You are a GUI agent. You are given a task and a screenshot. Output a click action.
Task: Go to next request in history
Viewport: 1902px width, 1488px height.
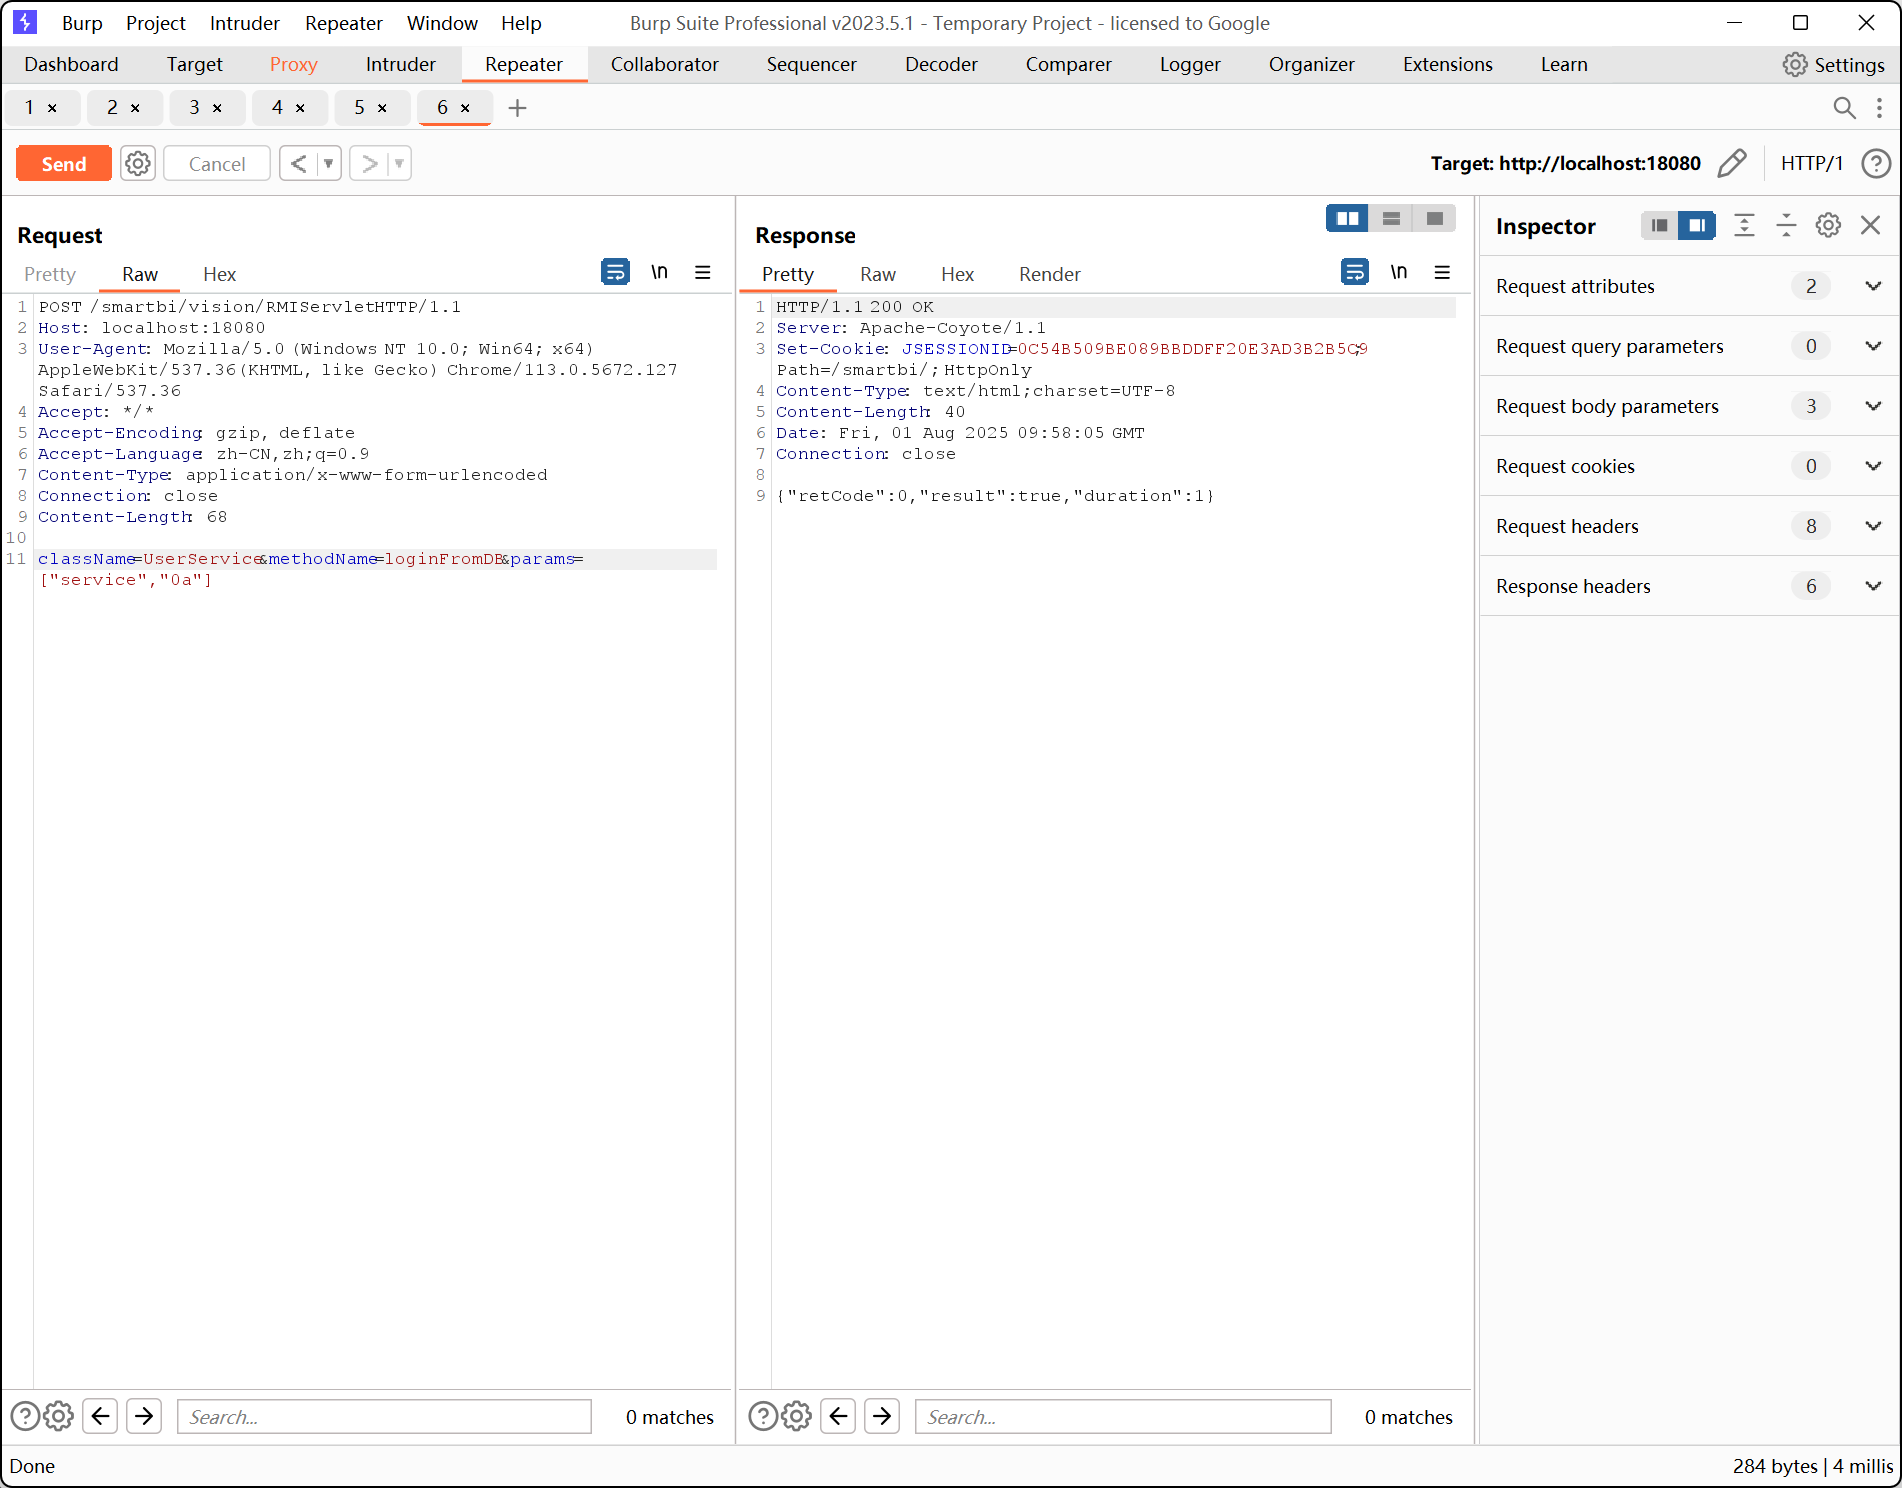pyautogui.click(x=370, y=163)
